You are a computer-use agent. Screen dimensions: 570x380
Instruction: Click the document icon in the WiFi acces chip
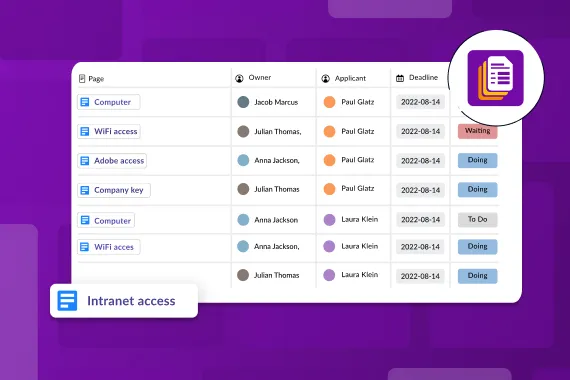[84, 247]
